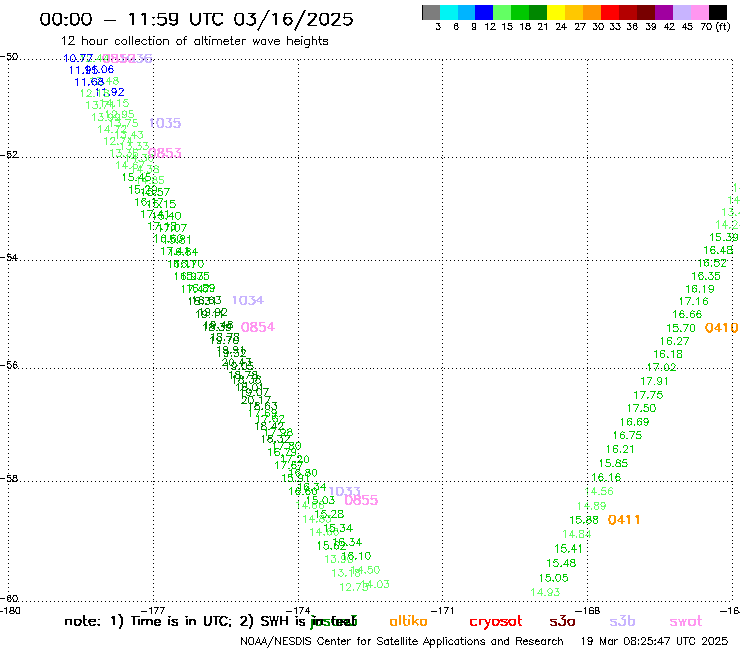Click the orange 0411 time label
740x650 pixels.
(624, 520)
